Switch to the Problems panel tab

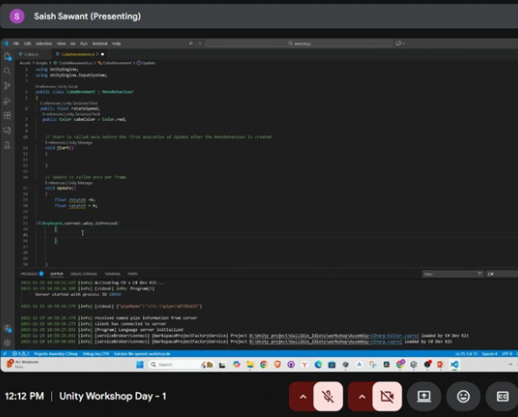coord(32,274)
